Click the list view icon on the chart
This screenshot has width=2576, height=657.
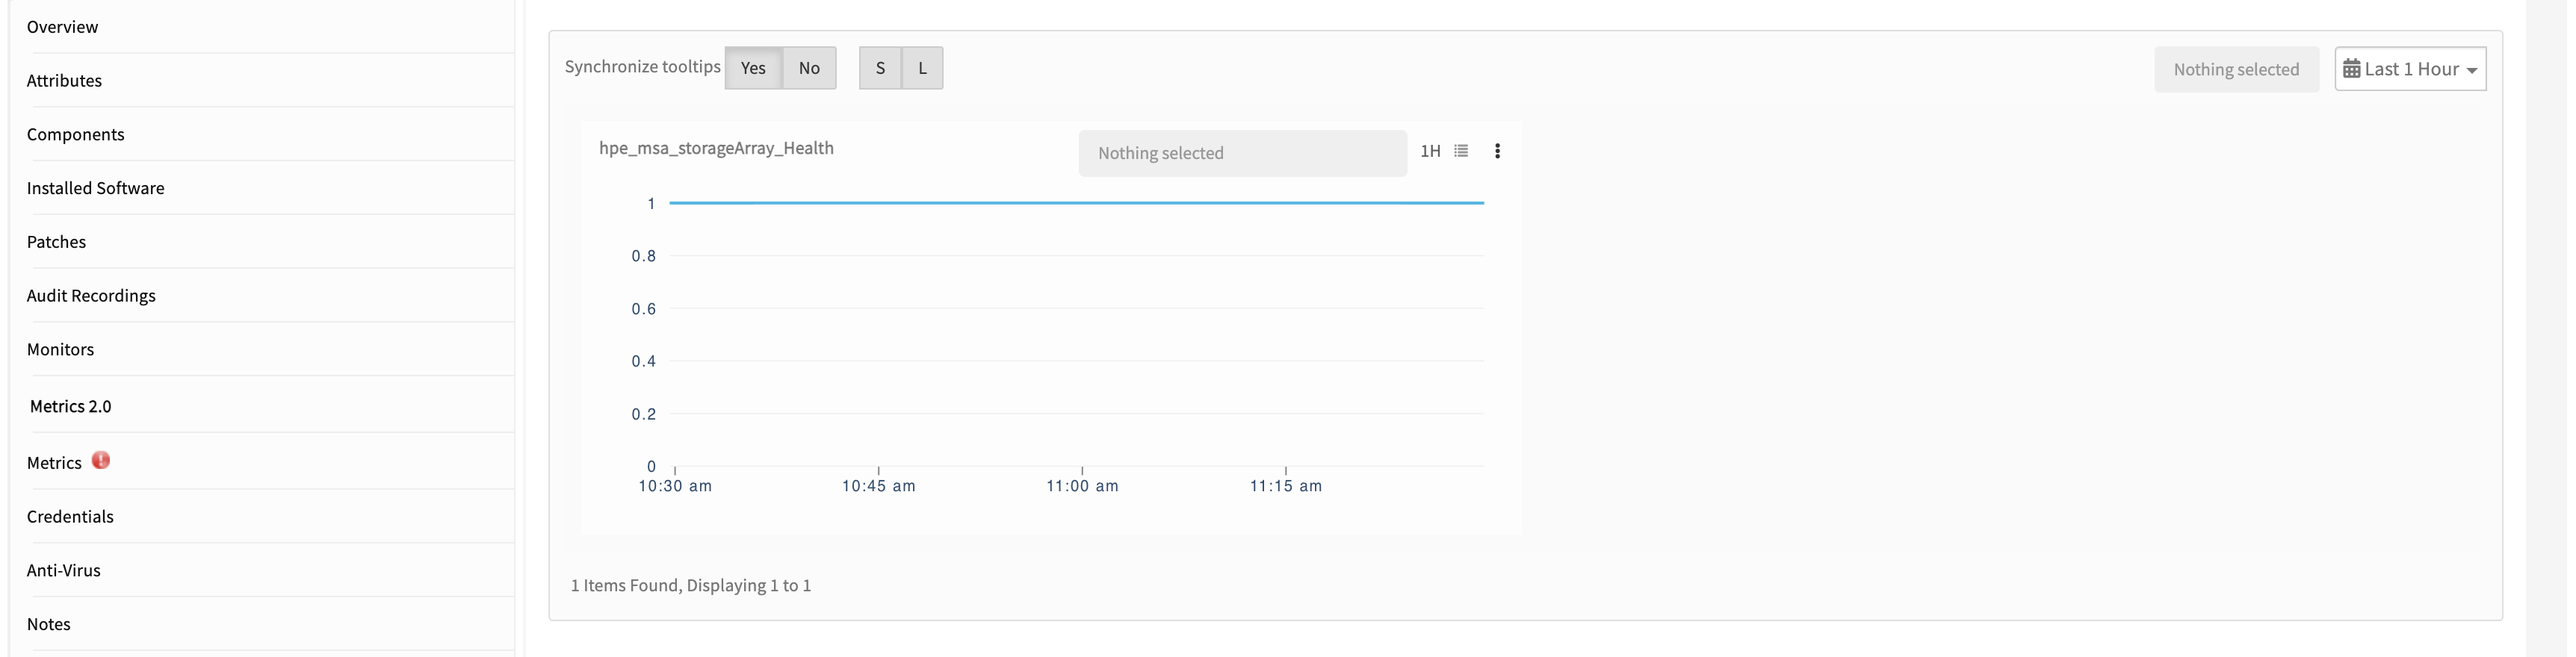point(1461,151)
